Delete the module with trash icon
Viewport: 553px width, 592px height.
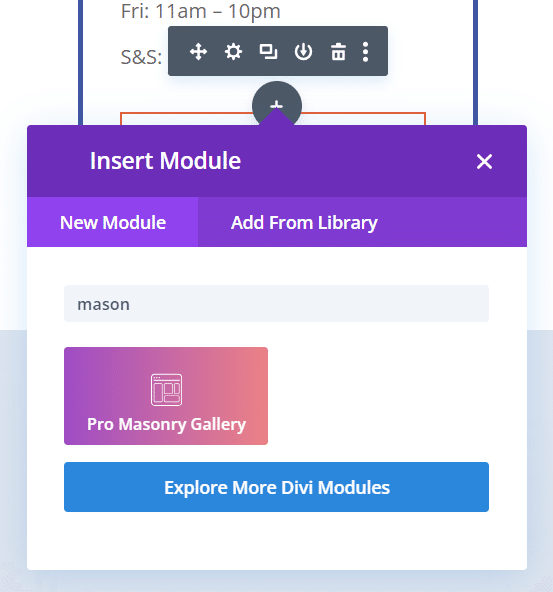click(338, 52)
